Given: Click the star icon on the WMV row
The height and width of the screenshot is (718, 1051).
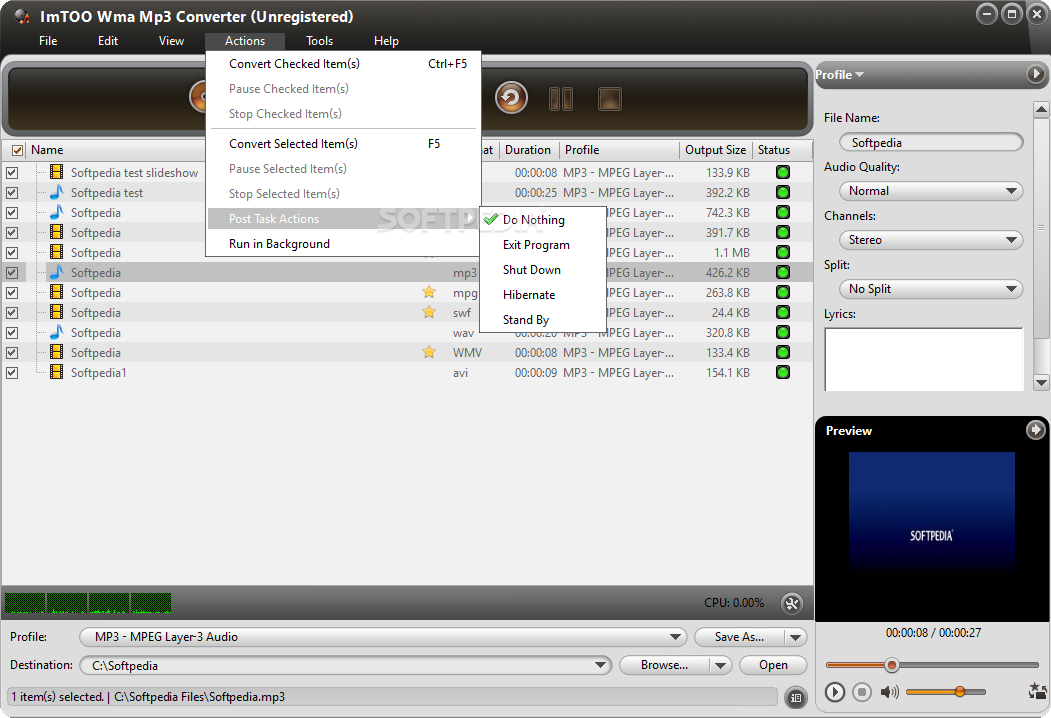Looking at the screenshot, I should coord(429,352).
